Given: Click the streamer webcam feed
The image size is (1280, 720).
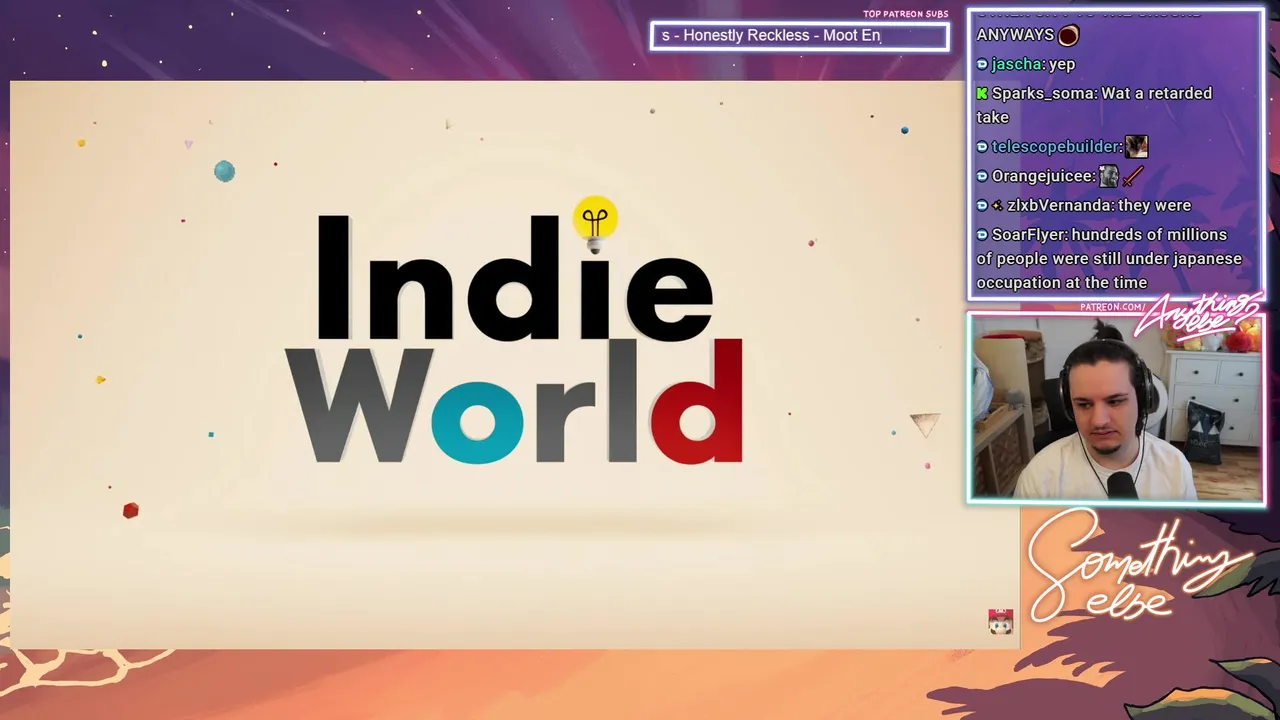Looking at the screenshot, I should pyautogui.click(x=1116, y=407).
